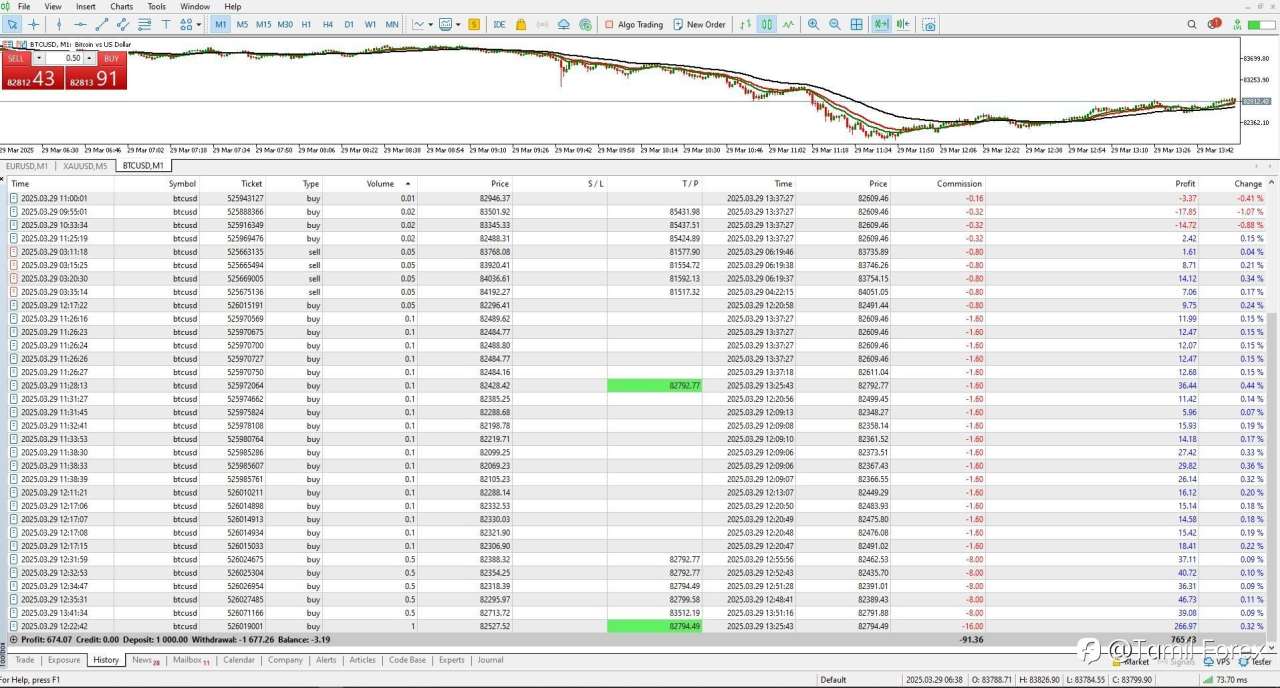Click the 0.50 lot volume field
The width and height of the screenshot is (1280, 688).
(72, 58)
